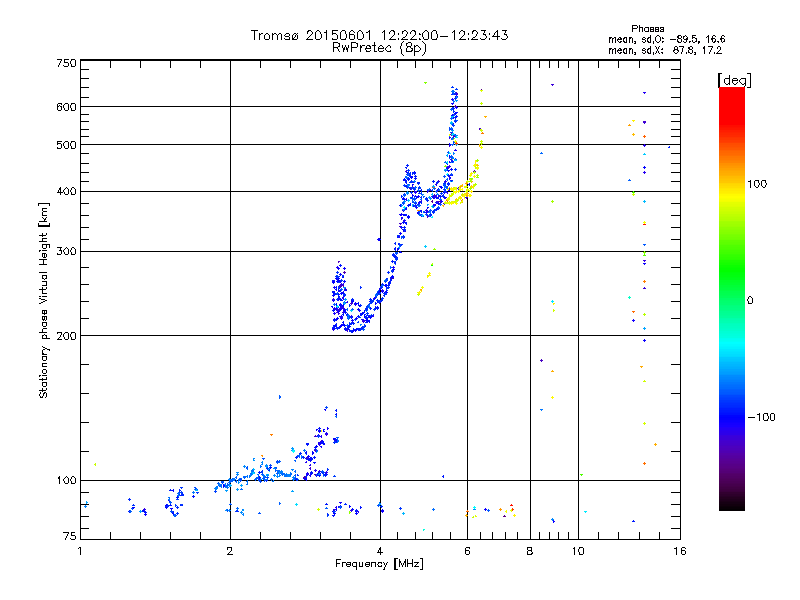800x600 pixels.
Task: Click the plot title 'Tromsø 20150601 12:22:00-12:23:43'
Action: [379, 35]
